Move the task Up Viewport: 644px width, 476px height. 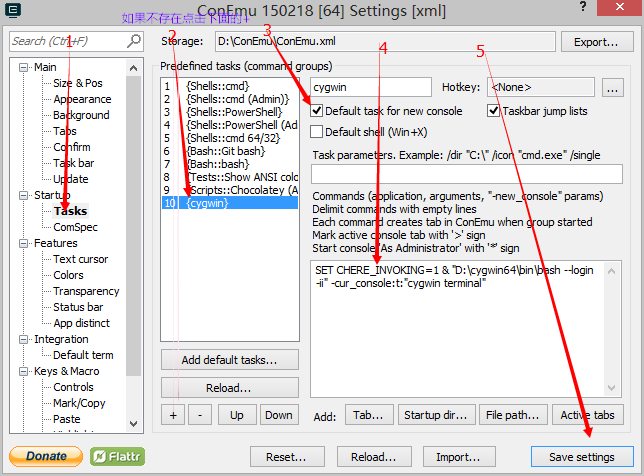(x=237, y=415)
